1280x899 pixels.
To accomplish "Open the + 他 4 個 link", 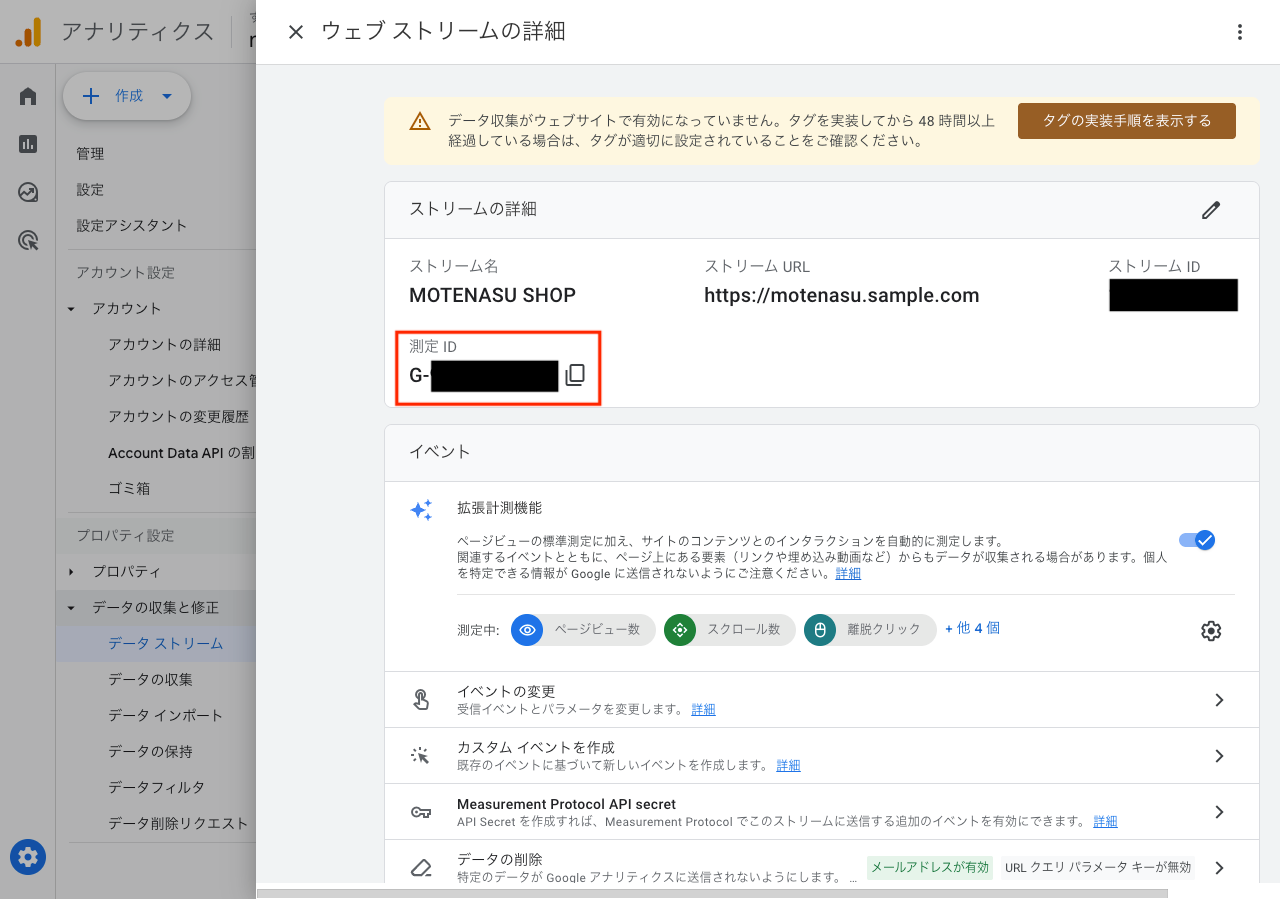I will (971, 630).
